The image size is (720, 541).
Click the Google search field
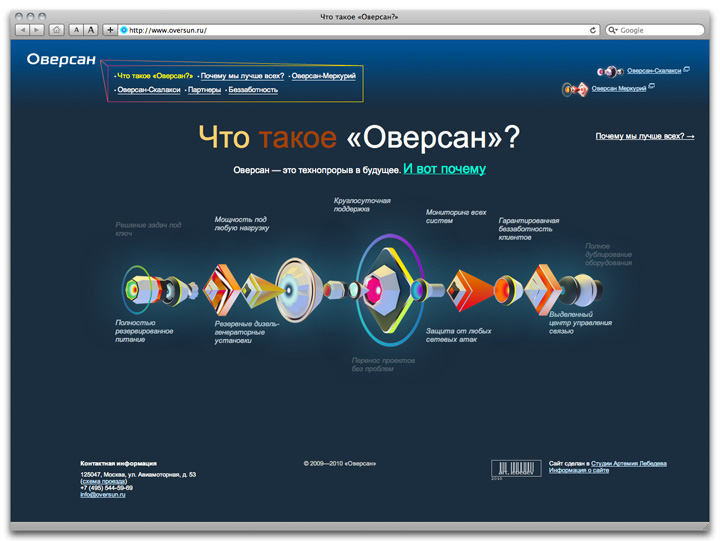(x=658, y=30)
